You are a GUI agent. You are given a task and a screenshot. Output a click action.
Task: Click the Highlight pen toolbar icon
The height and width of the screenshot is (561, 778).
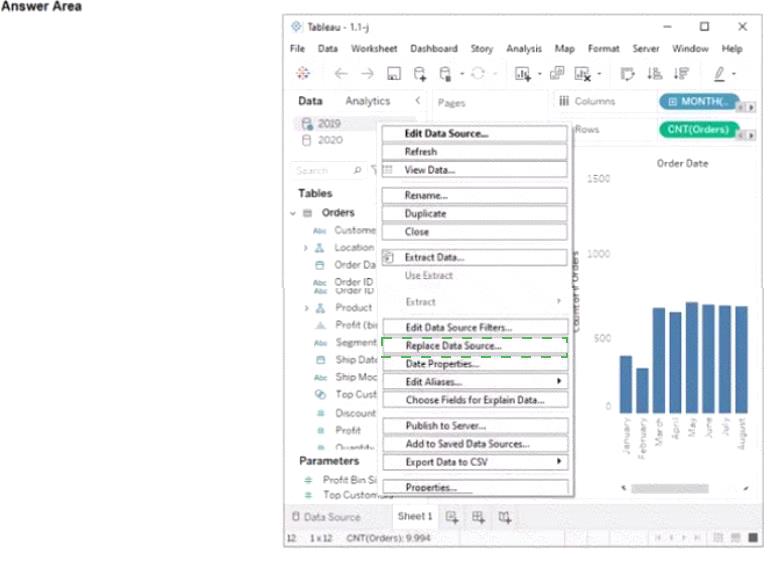coord(719,74)
